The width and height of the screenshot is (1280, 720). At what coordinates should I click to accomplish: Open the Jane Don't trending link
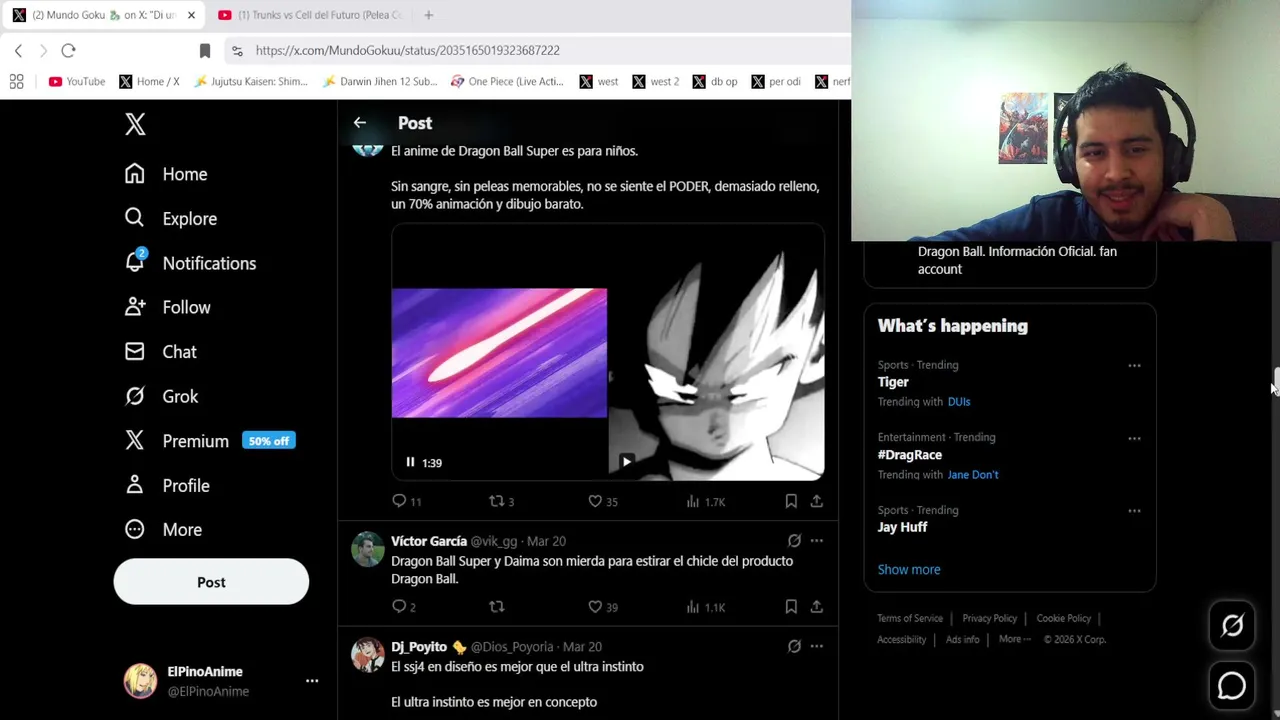click(973, 475)
